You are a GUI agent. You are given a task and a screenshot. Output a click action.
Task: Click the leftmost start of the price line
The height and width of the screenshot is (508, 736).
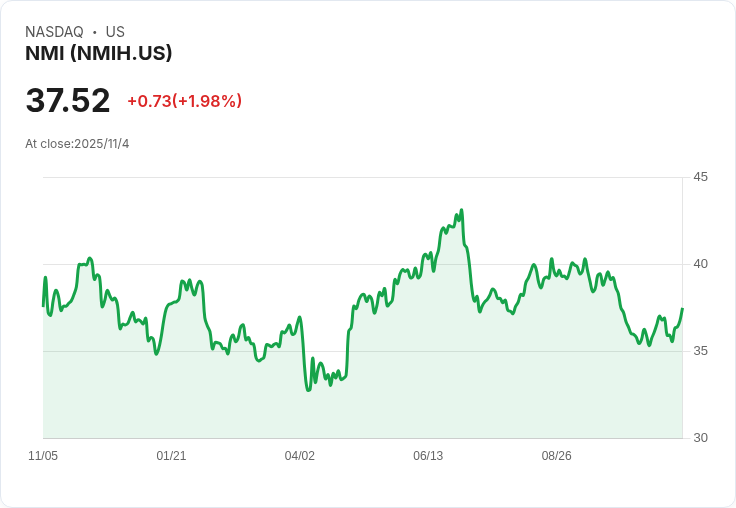43,305
